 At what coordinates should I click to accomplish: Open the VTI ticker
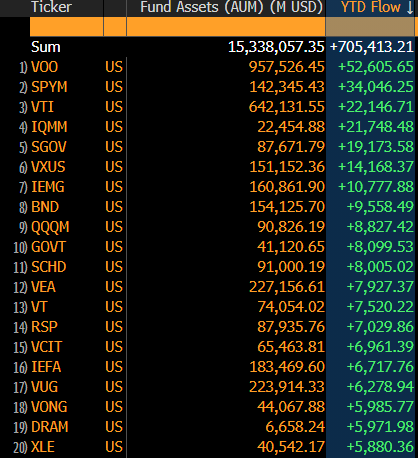(42, 107)
